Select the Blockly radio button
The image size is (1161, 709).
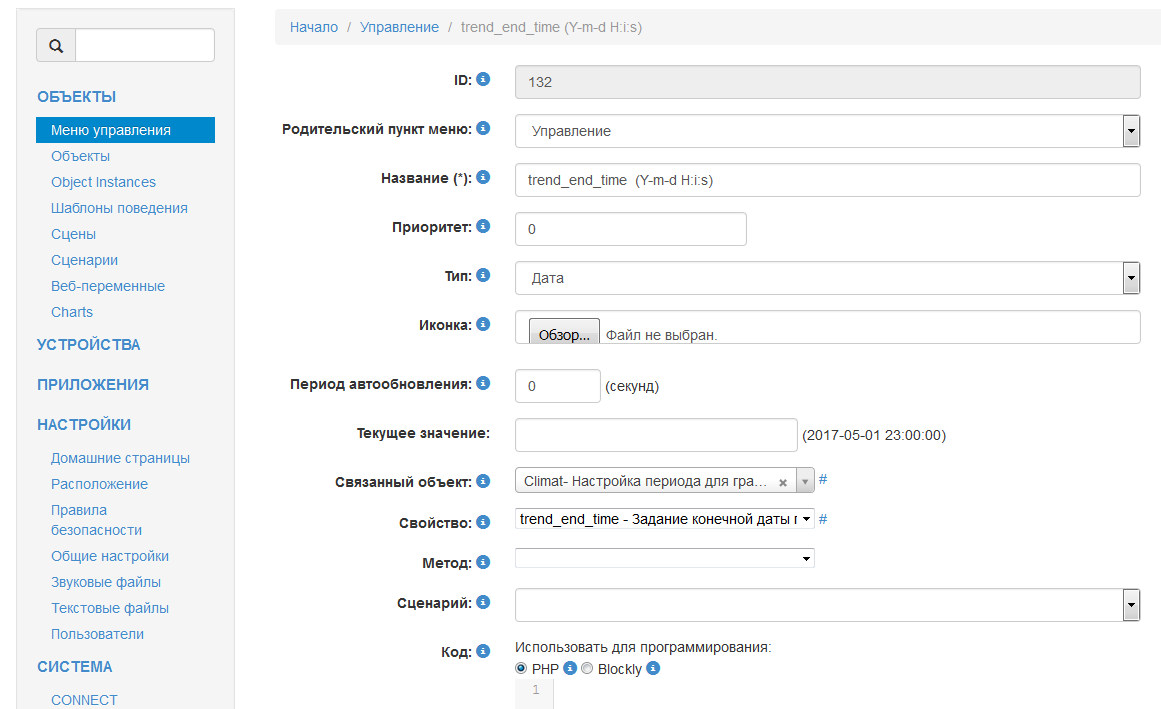[x=587, y=668]
